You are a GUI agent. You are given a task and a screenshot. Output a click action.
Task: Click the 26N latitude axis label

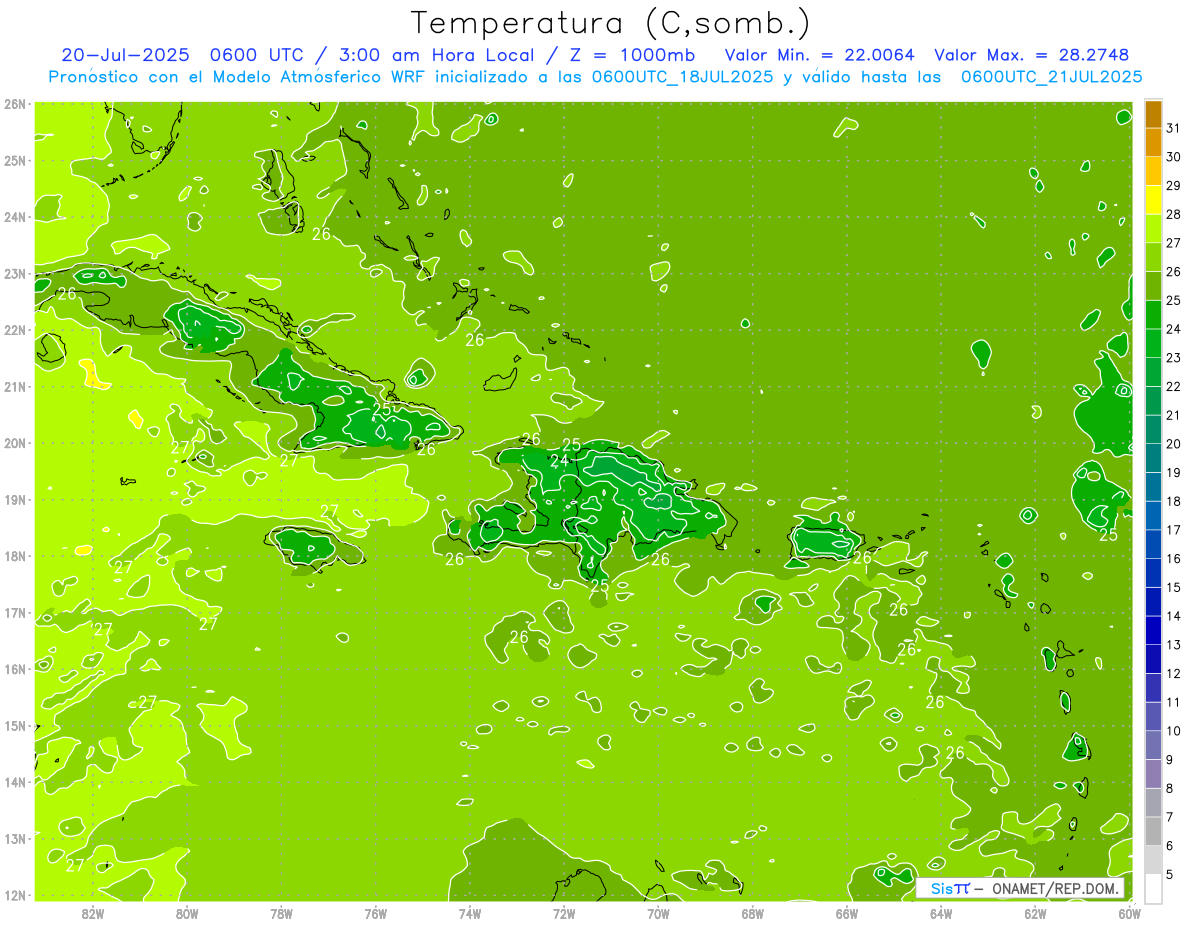(x=14, y=104)
